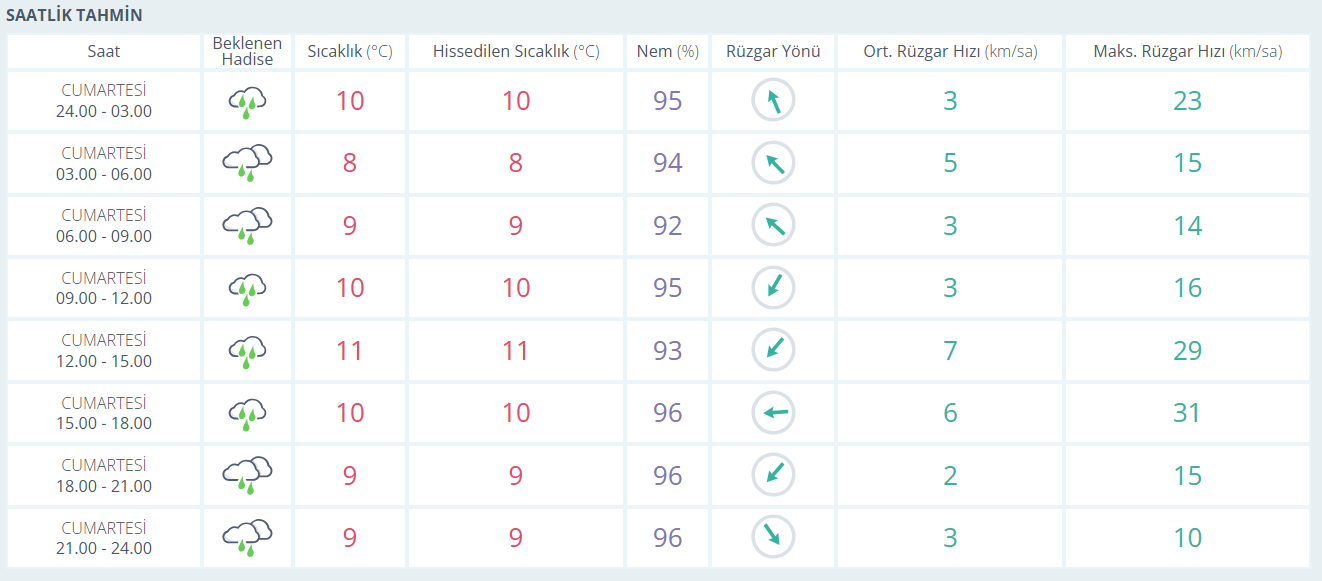Click the "SAATLİK TAHMİN" section title

[x=74, y=16]
